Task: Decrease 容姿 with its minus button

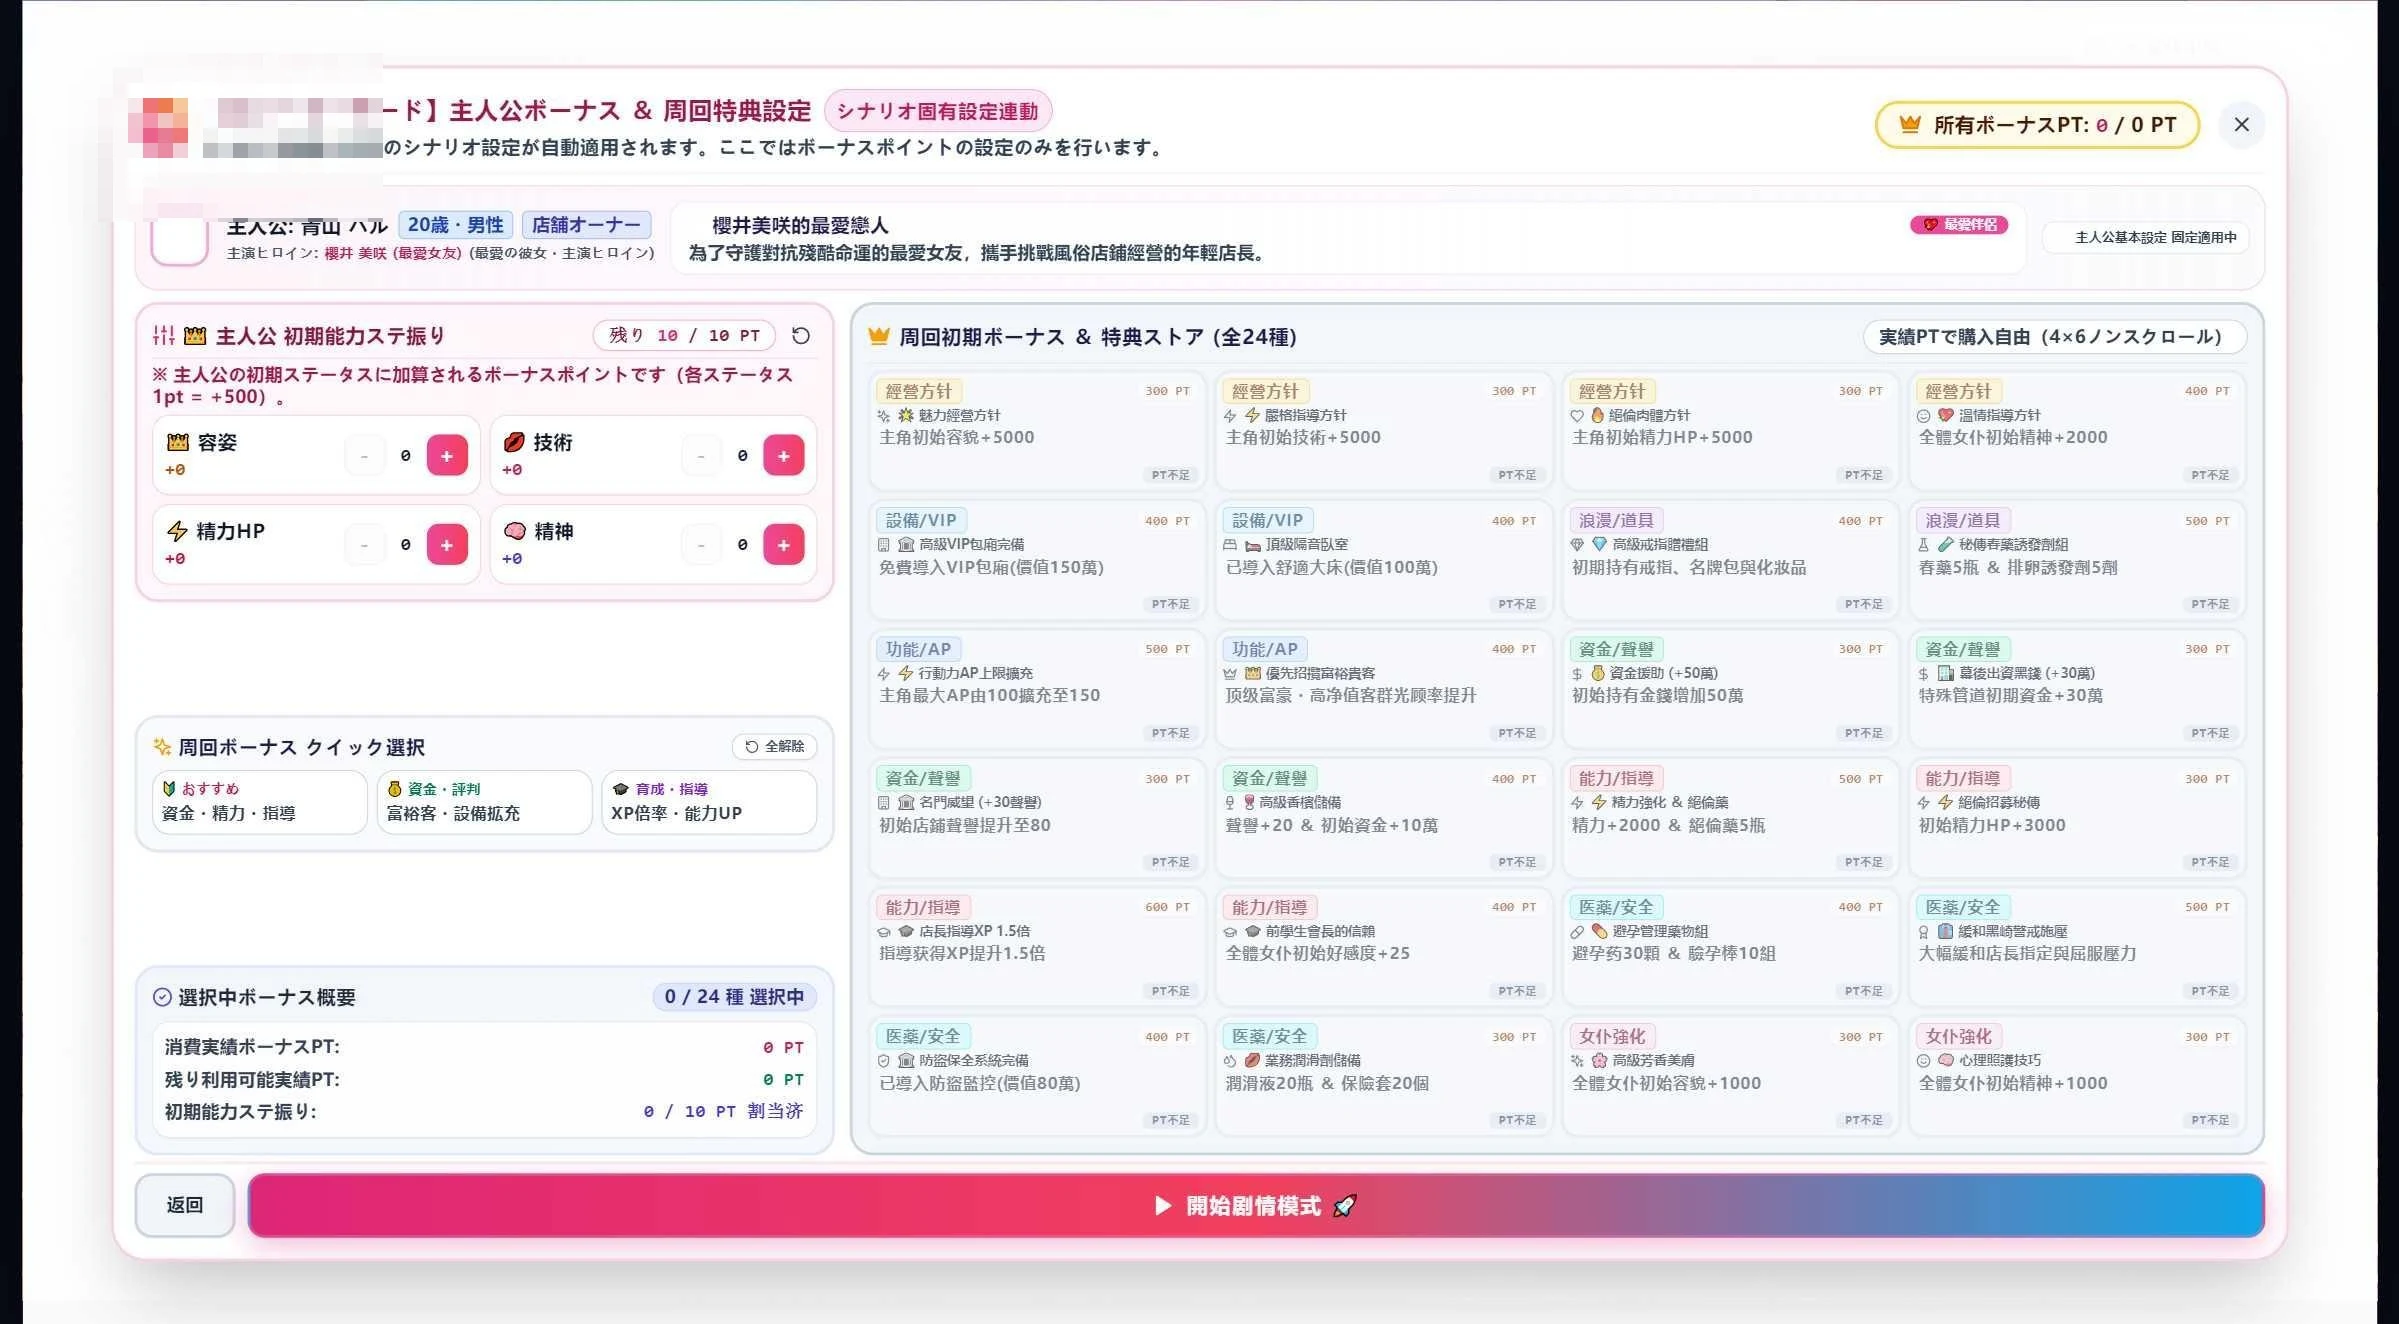Action: click(364, 456)
